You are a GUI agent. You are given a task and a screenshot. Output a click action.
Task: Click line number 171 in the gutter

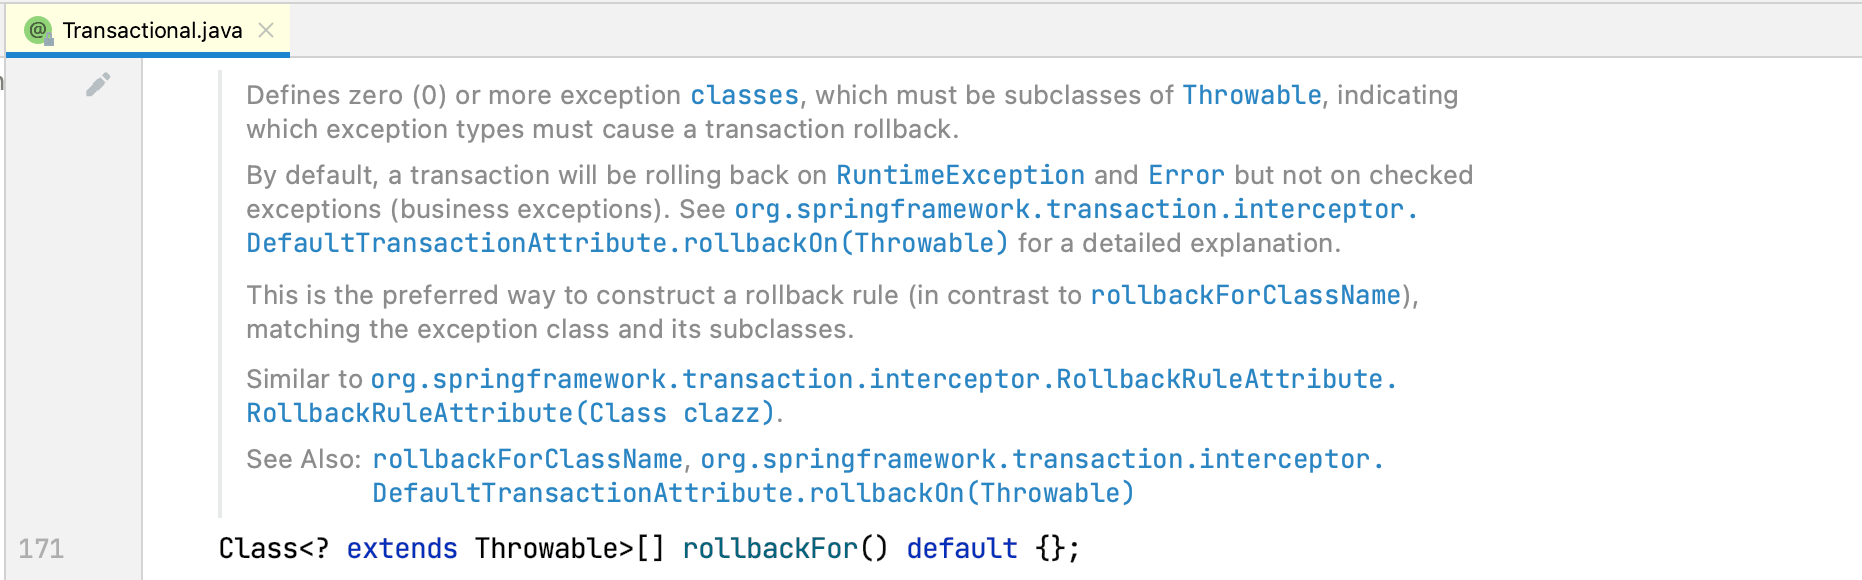(41, 548)
